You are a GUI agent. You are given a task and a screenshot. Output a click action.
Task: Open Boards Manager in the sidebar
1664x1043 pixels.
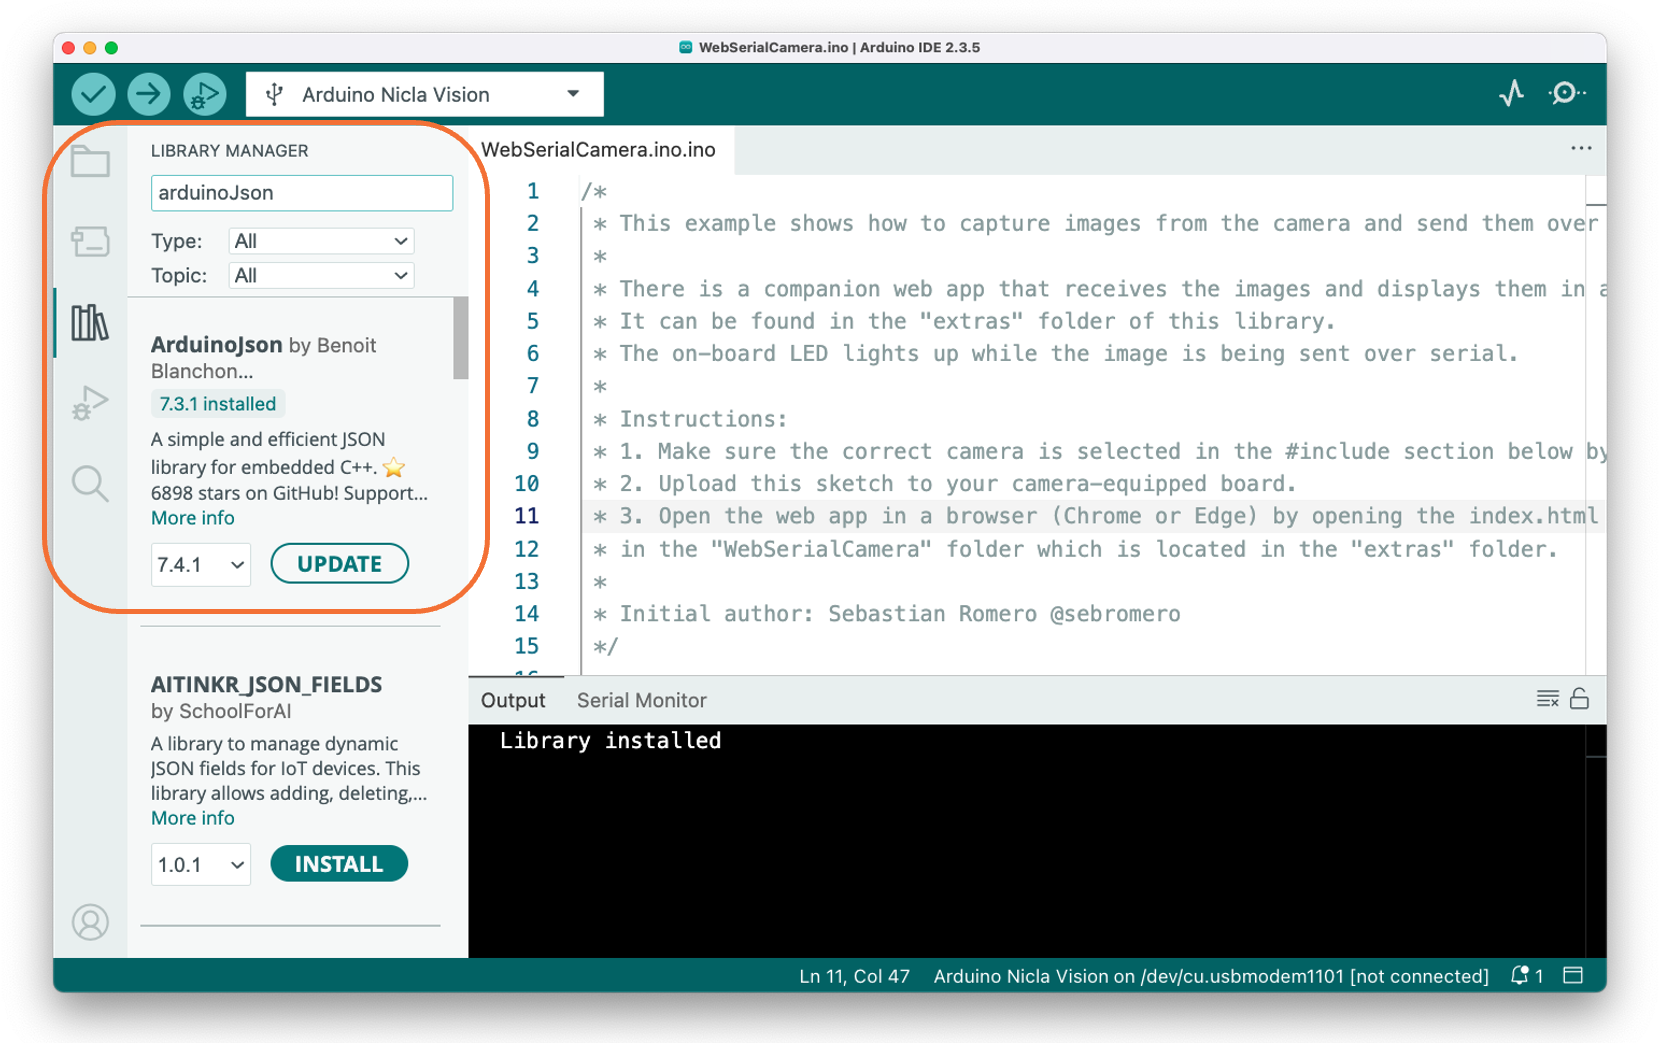tap(90, 242)
